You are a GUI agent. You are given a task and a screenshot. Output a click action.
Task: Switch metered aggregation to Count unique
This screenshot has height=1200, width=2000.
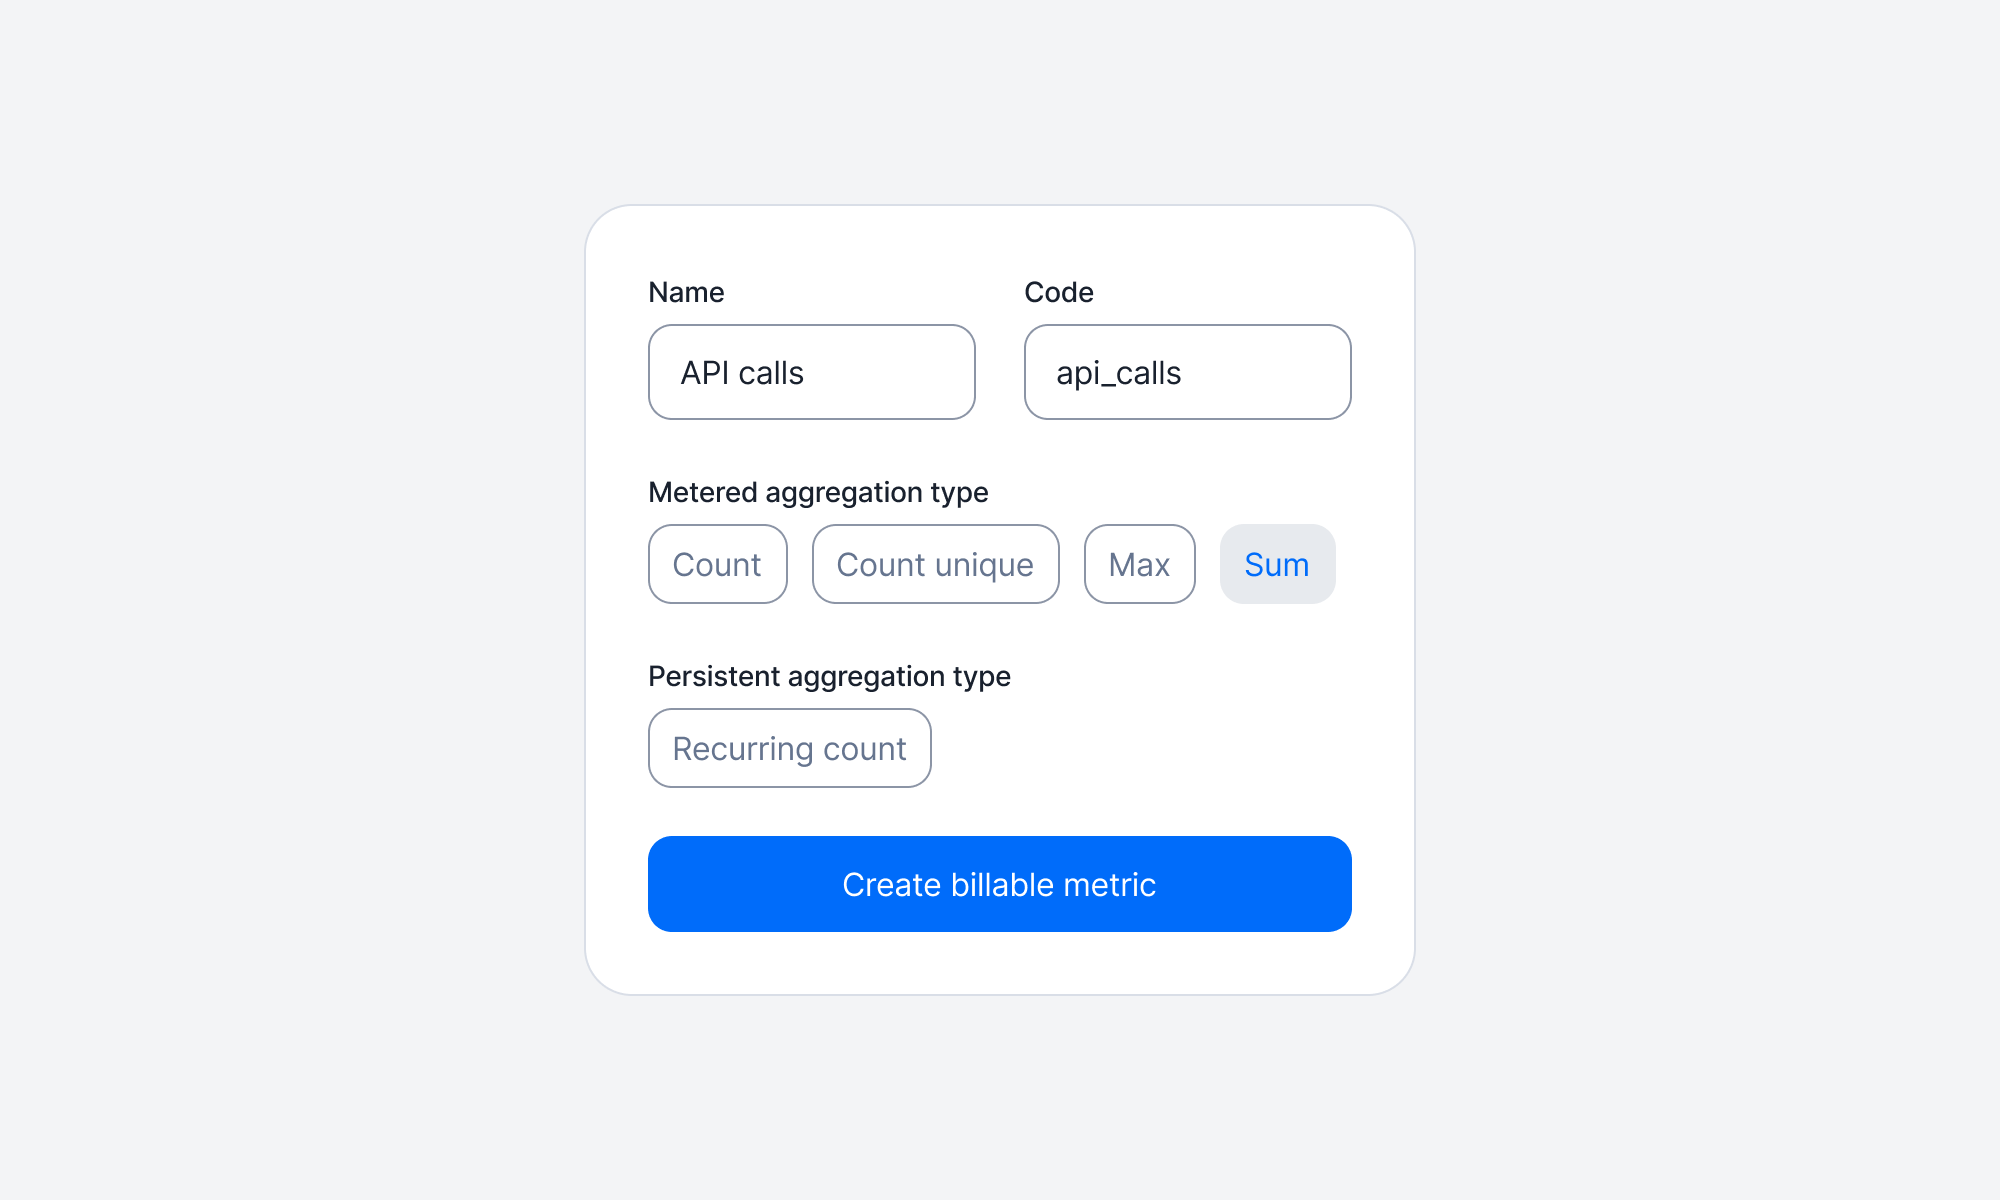pos(935,564)
